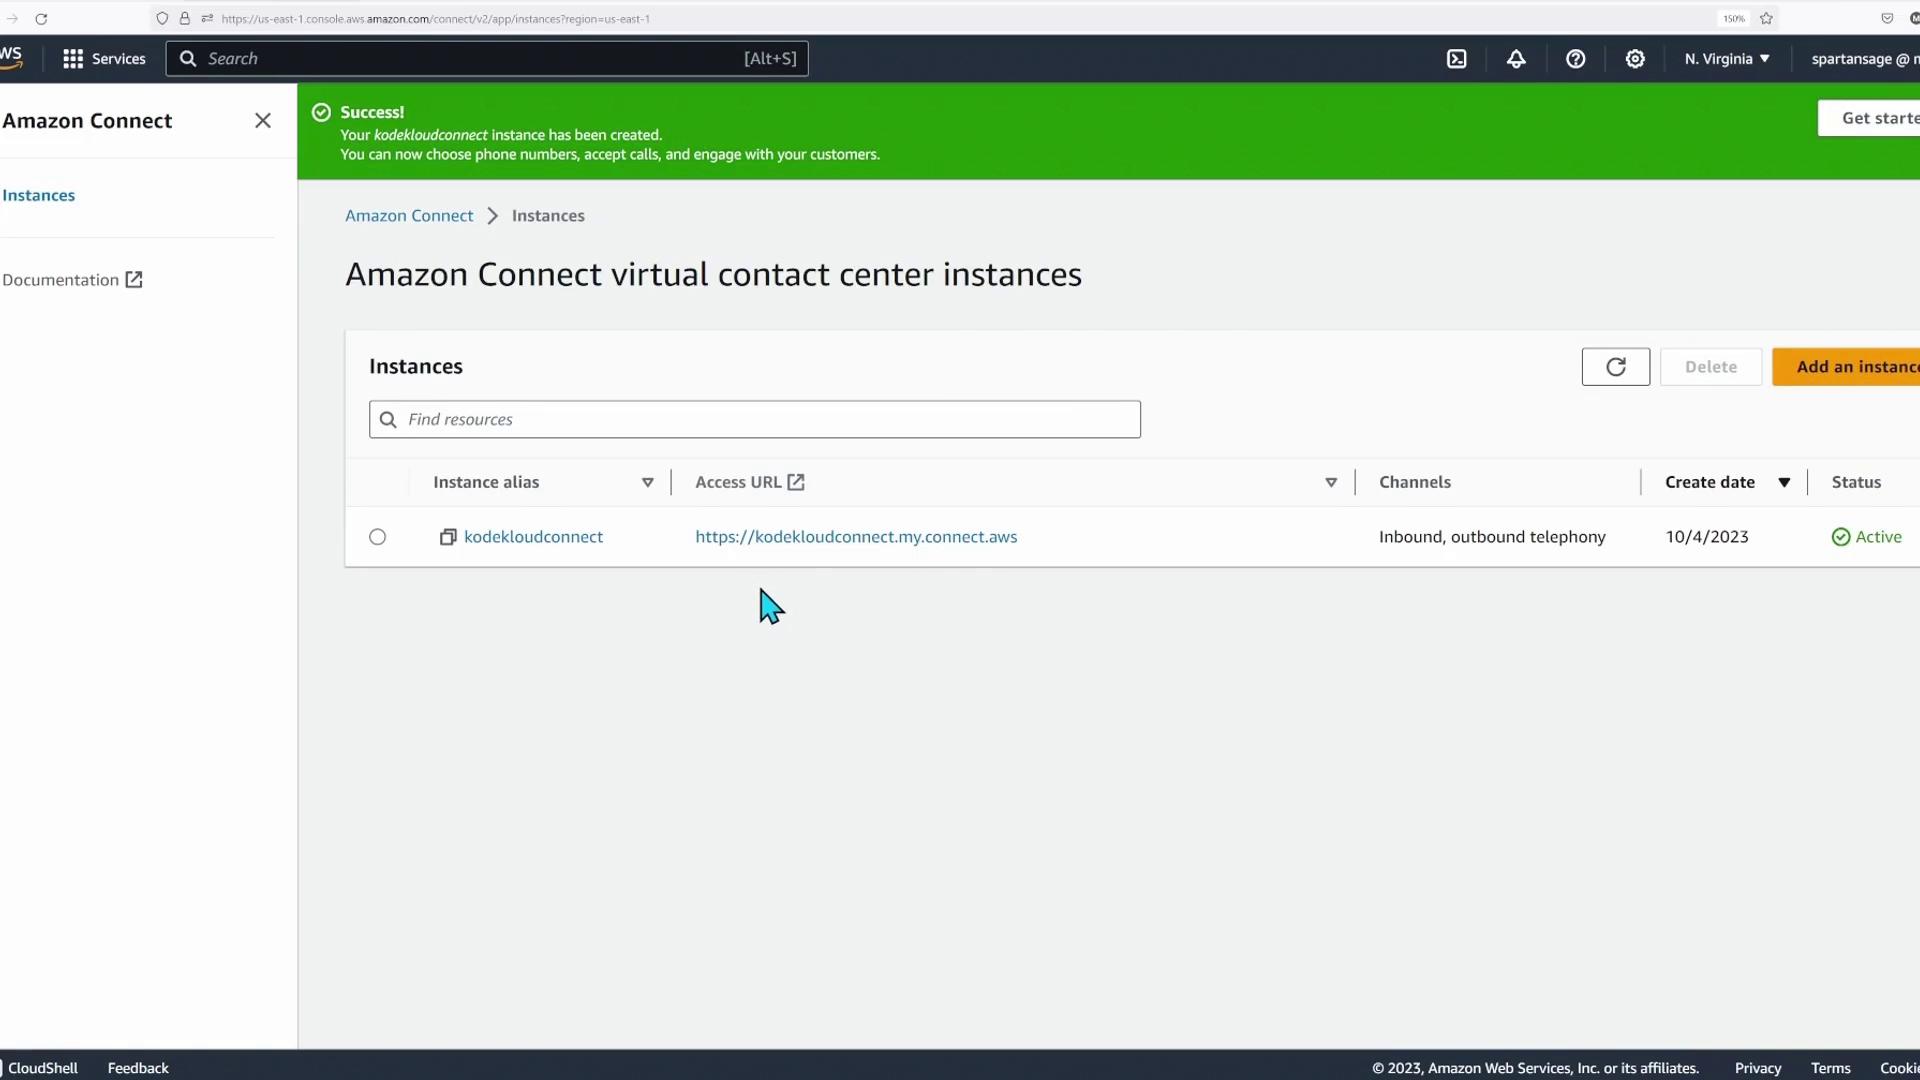Open the kodekloudconnect access URL
The height and width of the screenshot is (1080, 1920).
[856, 537]
